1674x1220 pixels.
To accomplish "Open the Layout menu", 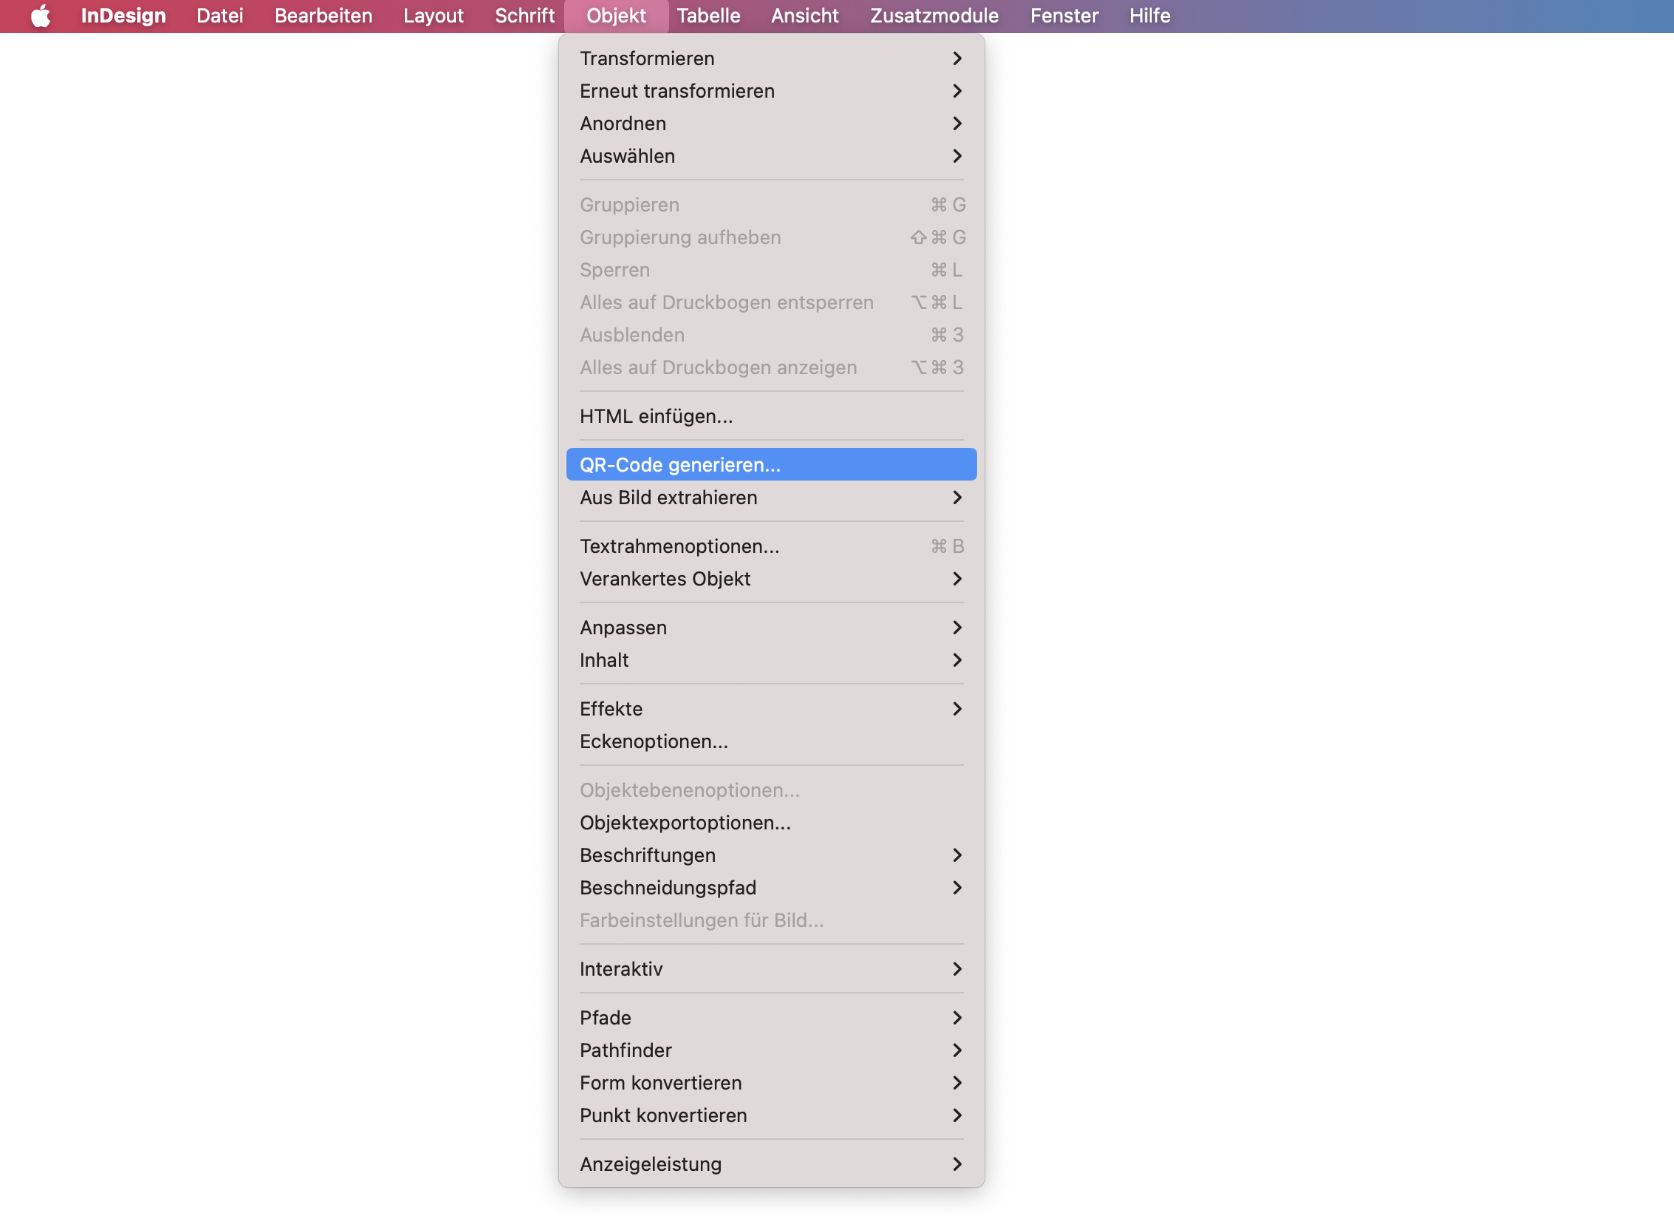I will [x=433, y=16].
